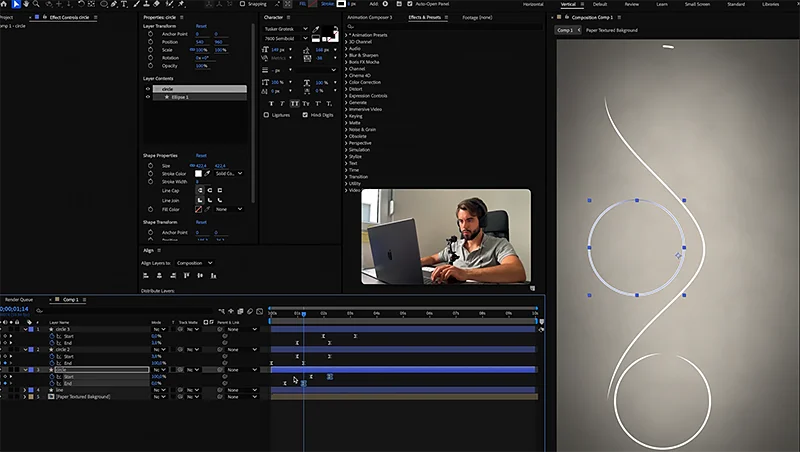
Task: Toggle the Faux Bold text style button
Action: (x=271, y=104)
